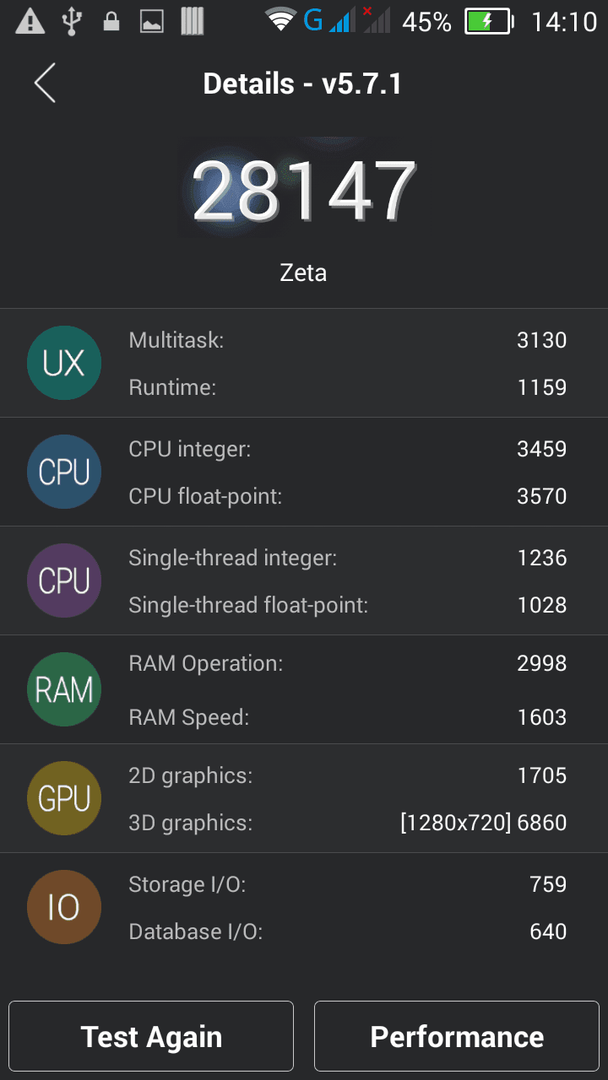608x1080 pixels.
Task: Click the Test Again button
Action: pyautogui.click(x=151, y=1036)
